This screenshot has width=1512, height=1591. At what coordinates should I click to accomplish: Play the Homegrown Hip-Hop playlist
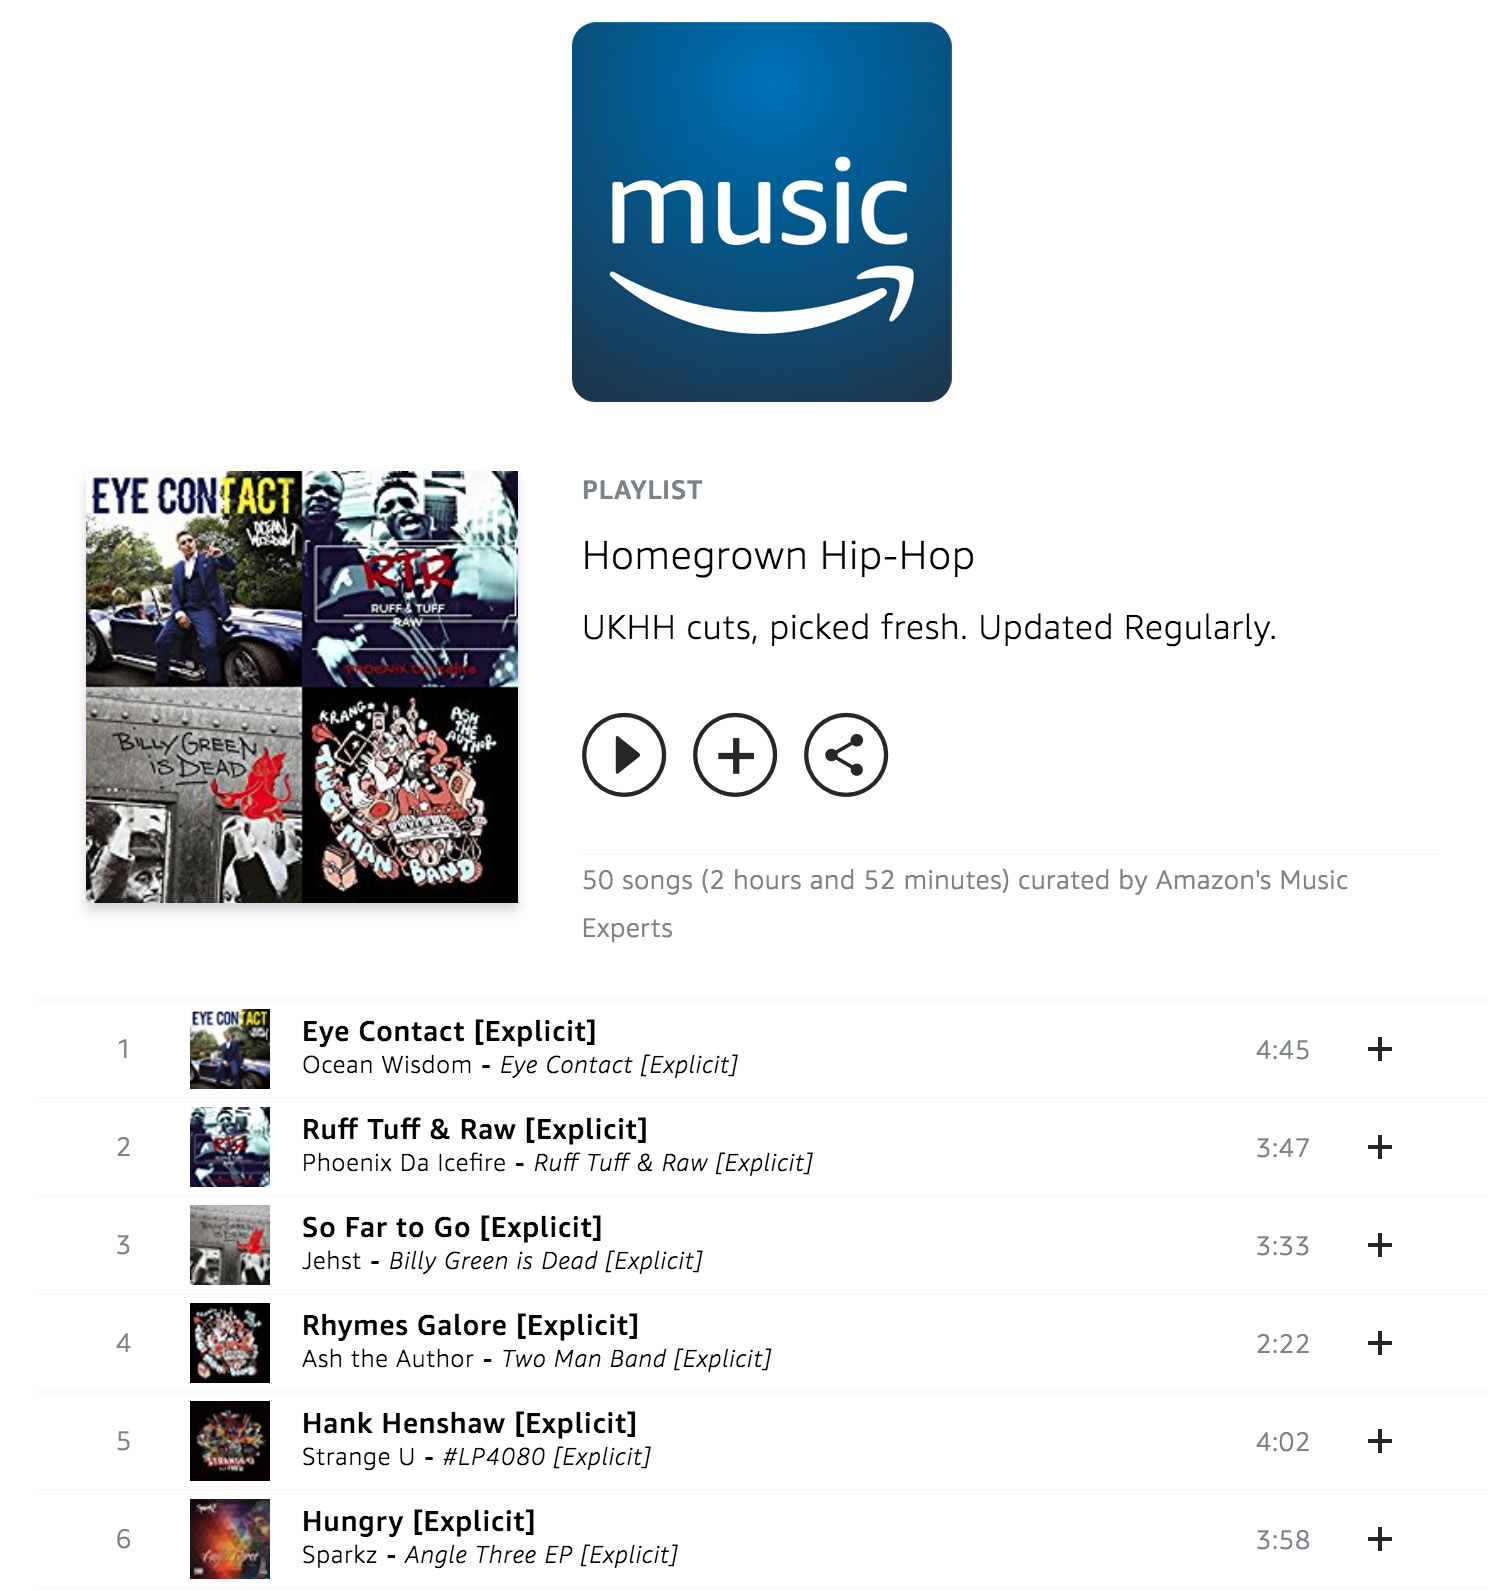pos(624,755)
